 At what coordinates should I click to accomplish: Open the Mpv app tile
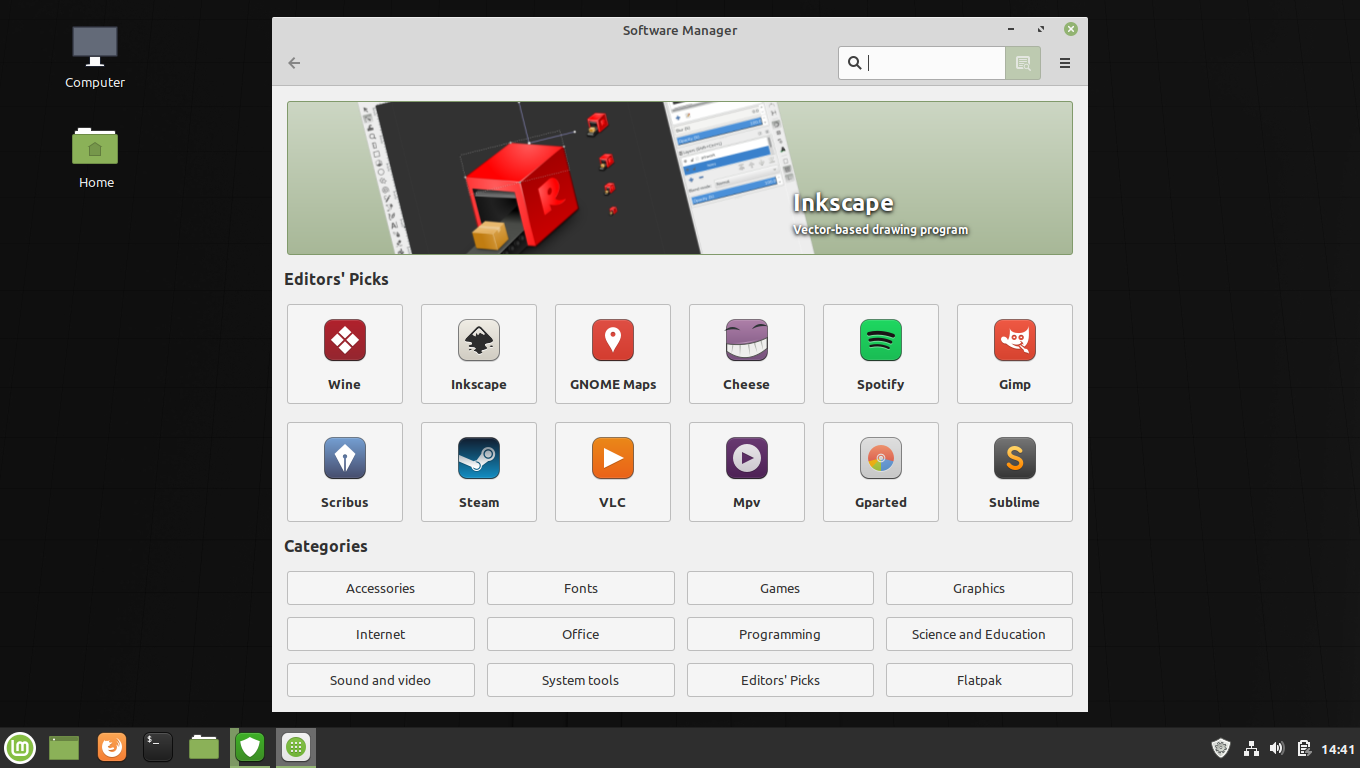point(747,472)
